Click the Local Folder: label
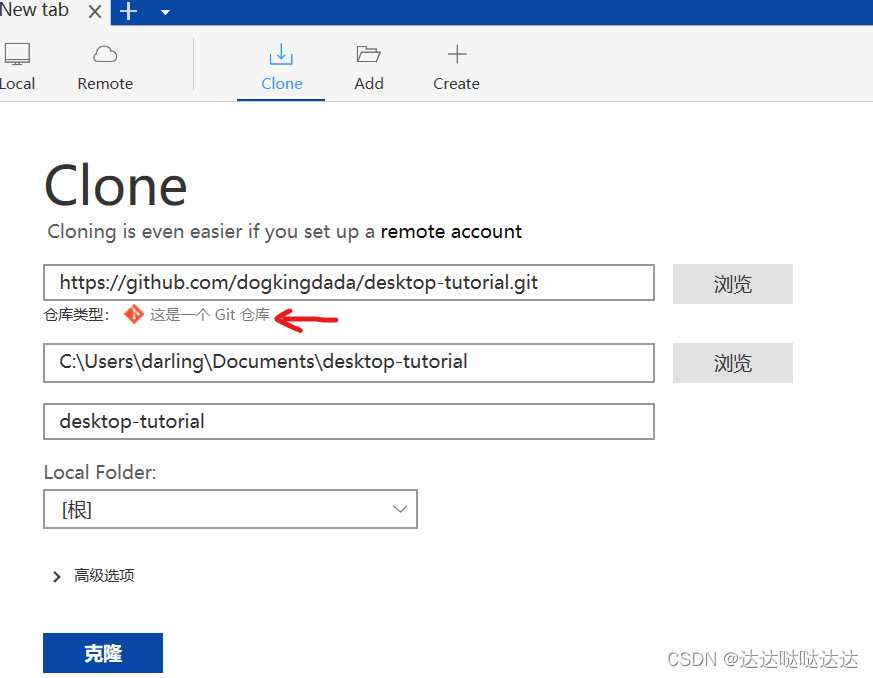 pyautogui.click(x=100, y=473)
